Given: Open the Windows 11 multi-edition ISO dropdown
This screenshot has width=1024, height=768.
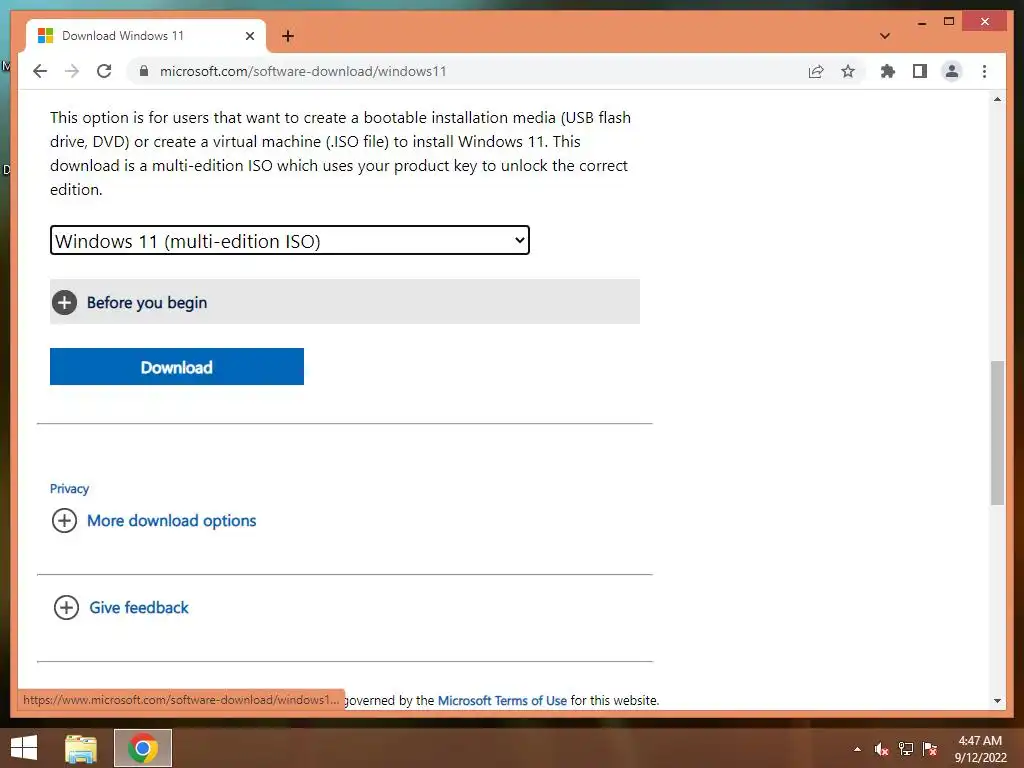Looking at the screenshot, I should point(290,240).
